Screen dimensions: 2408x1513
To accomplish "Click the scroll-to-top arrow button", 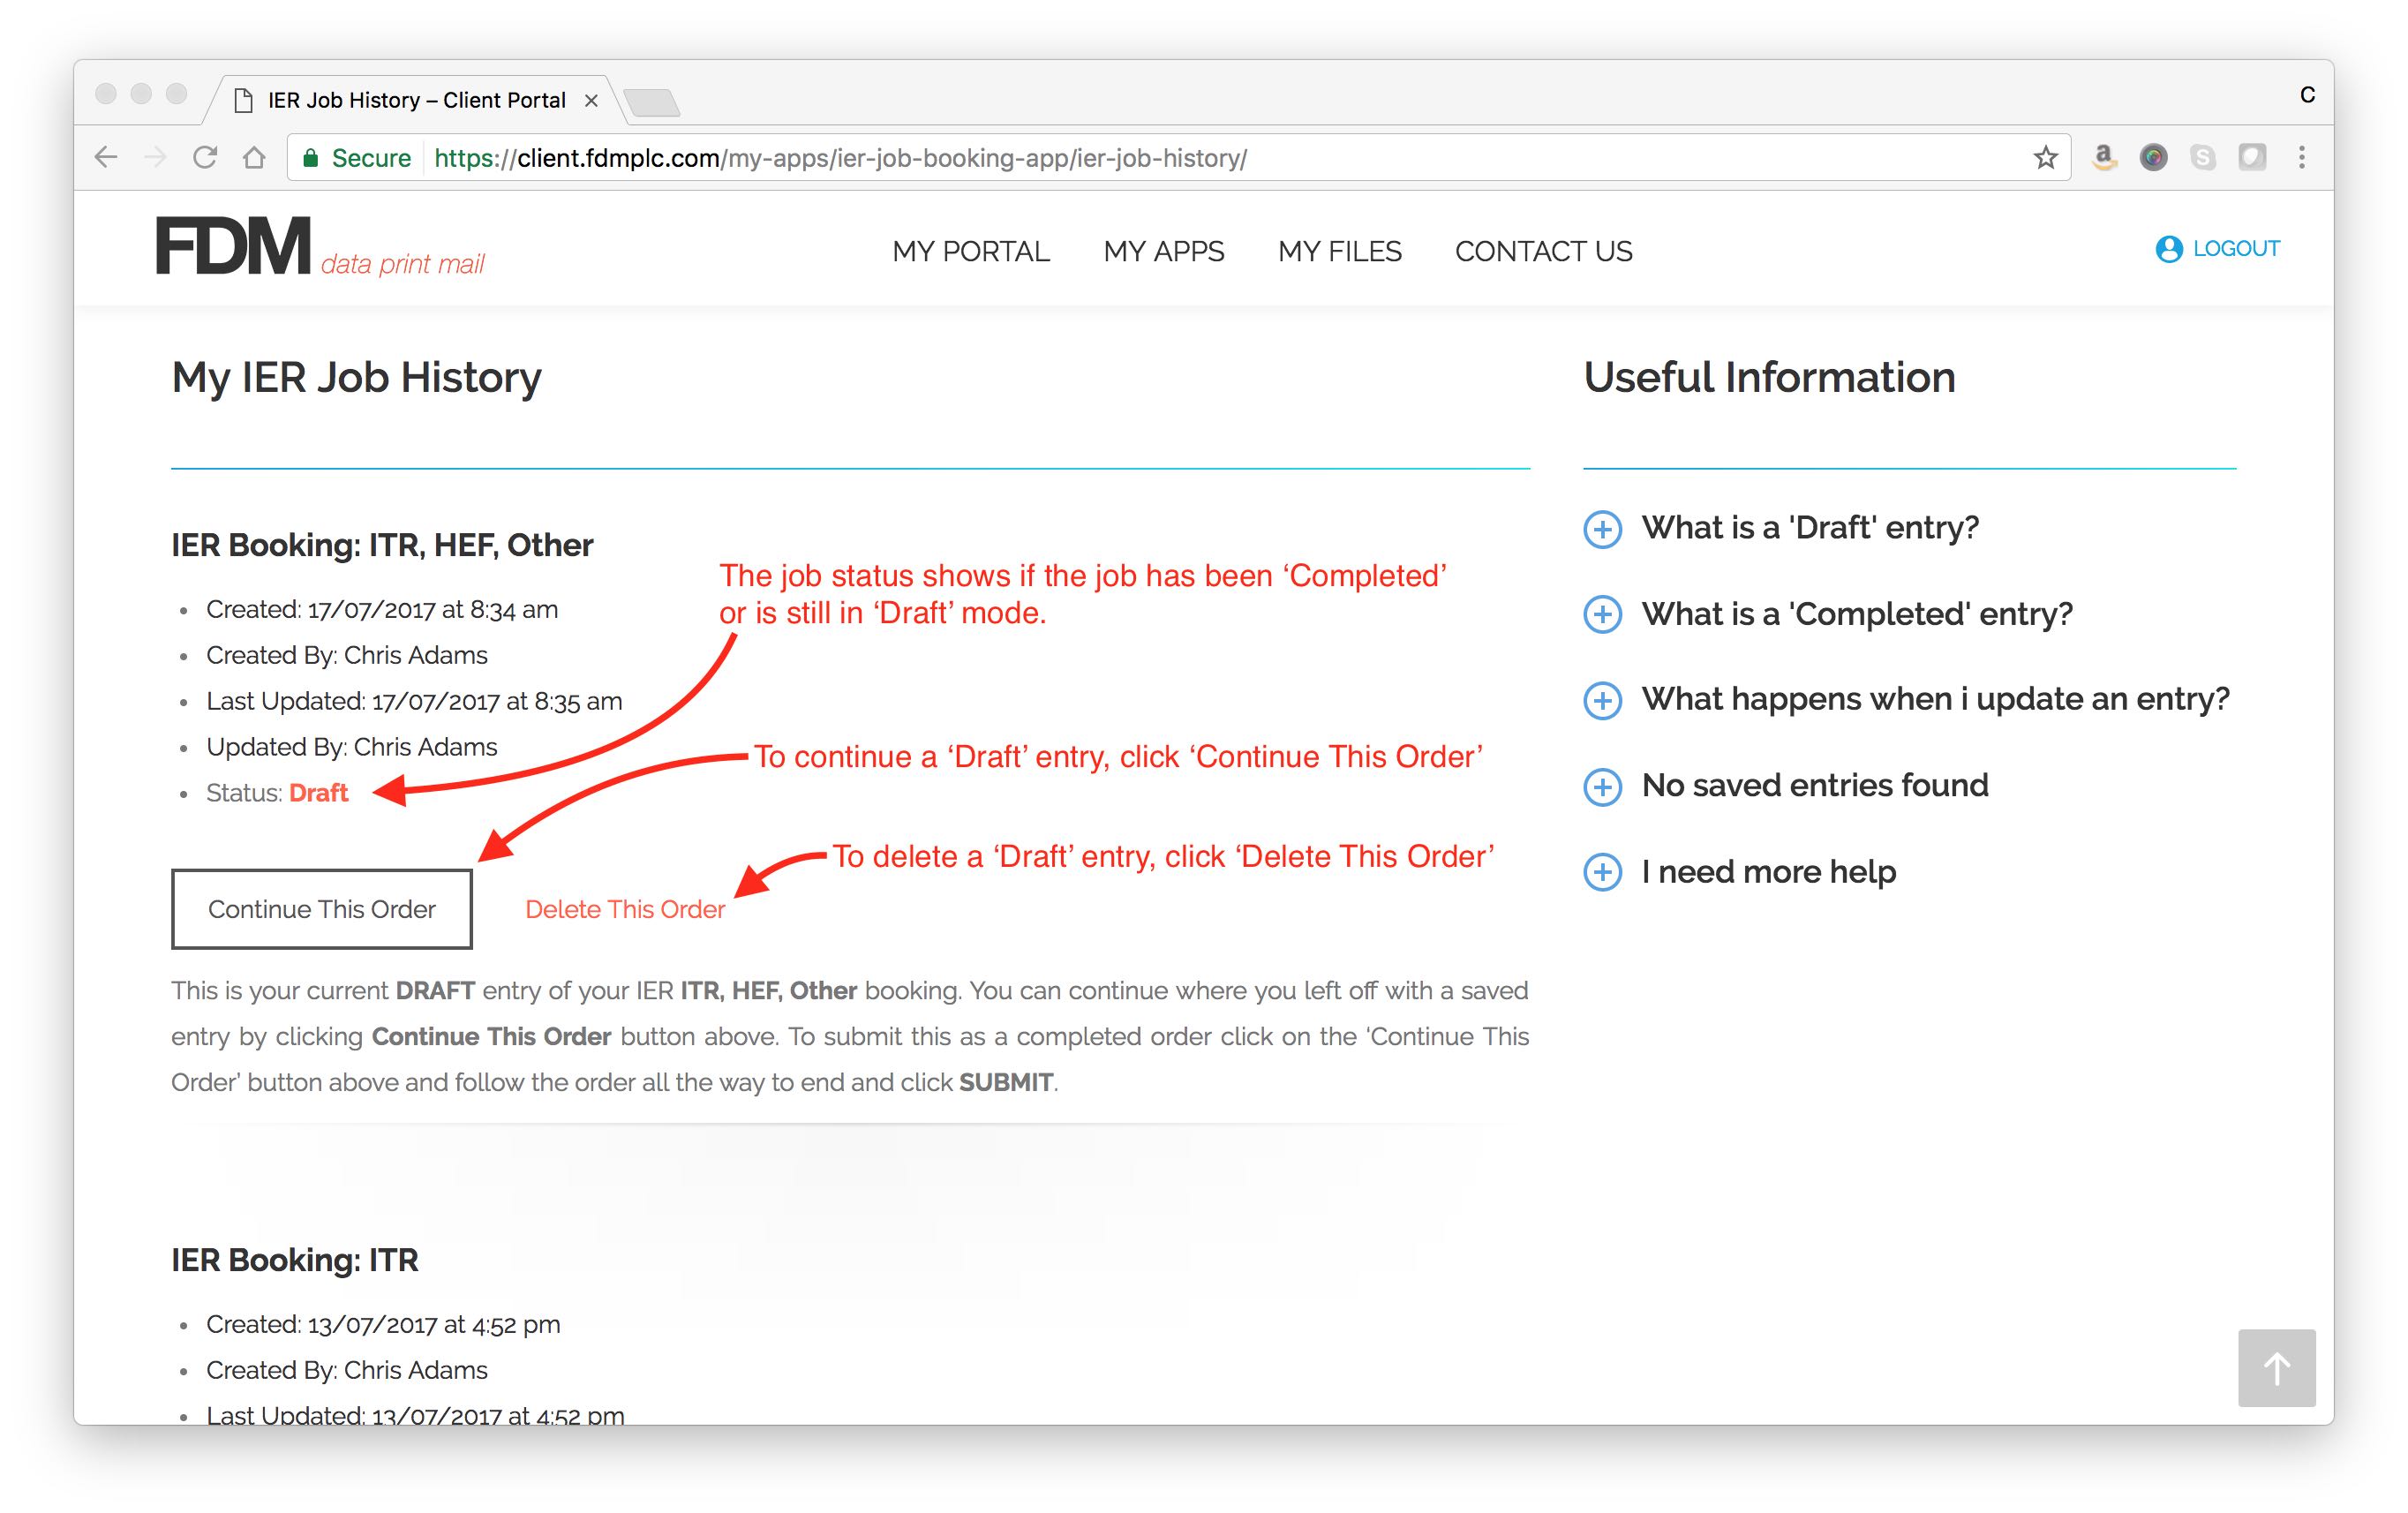I will [2276, 1367].
